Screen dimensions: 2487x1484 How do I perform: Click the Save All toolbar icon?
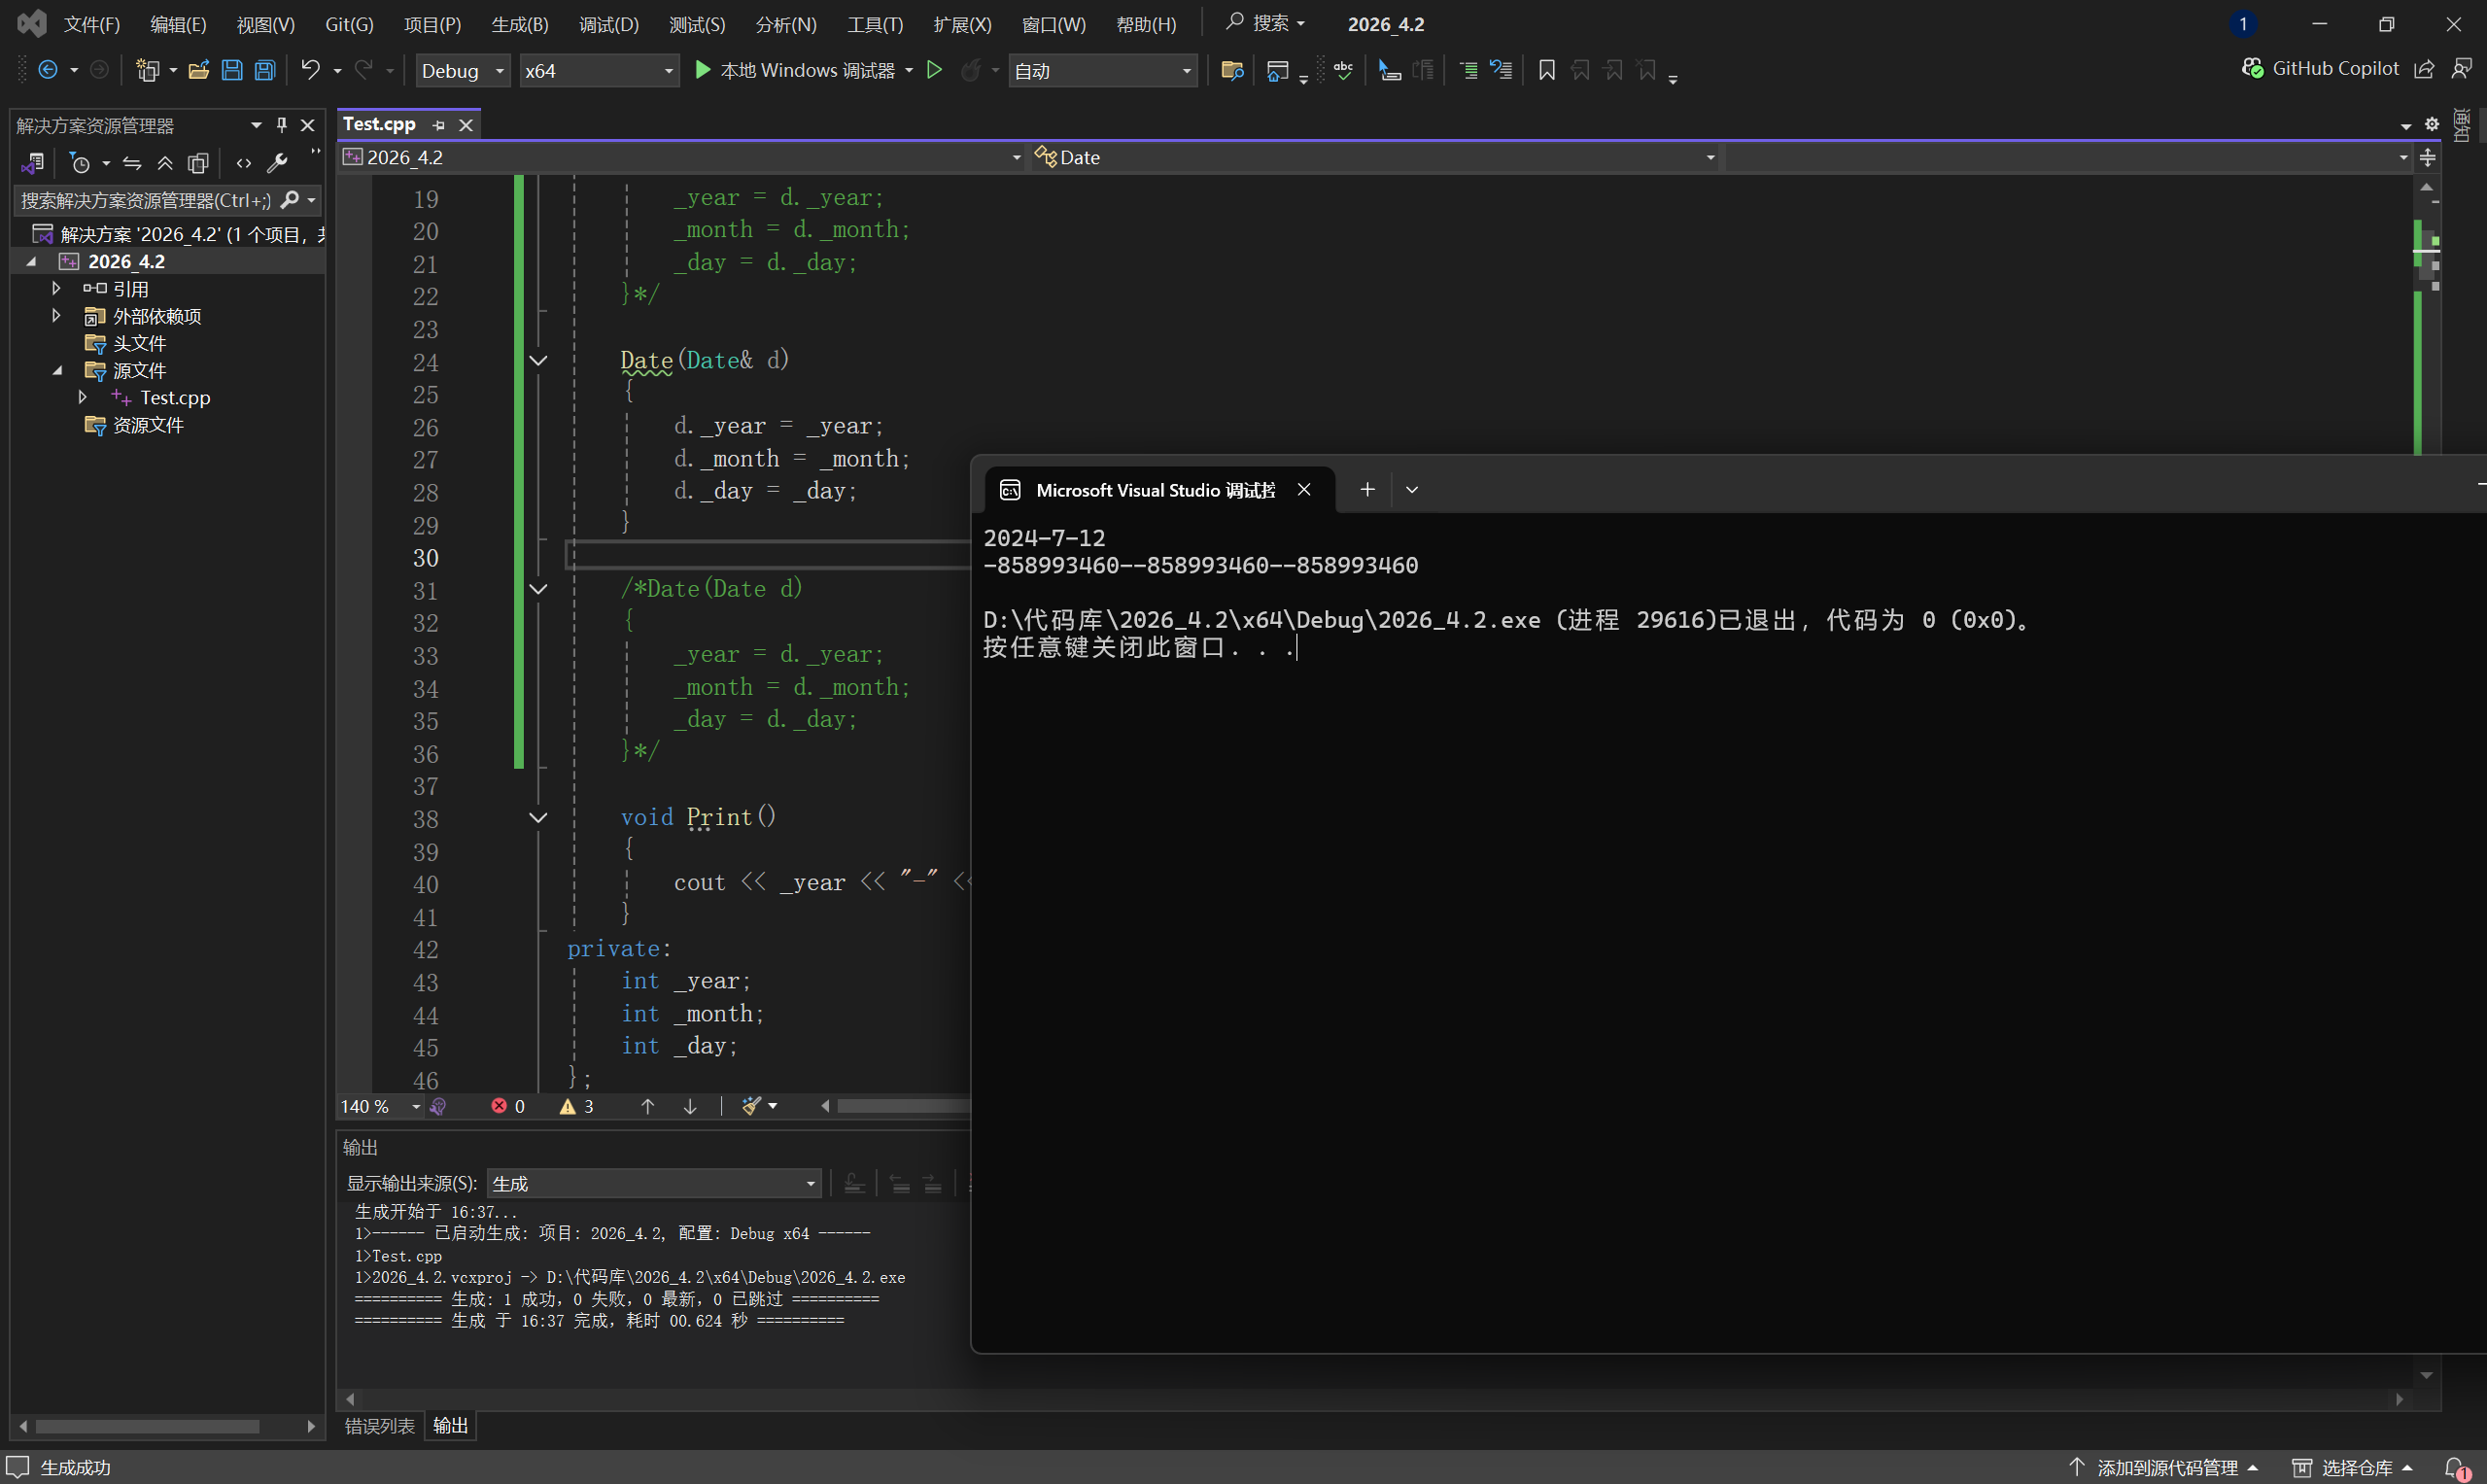[265, 70]
